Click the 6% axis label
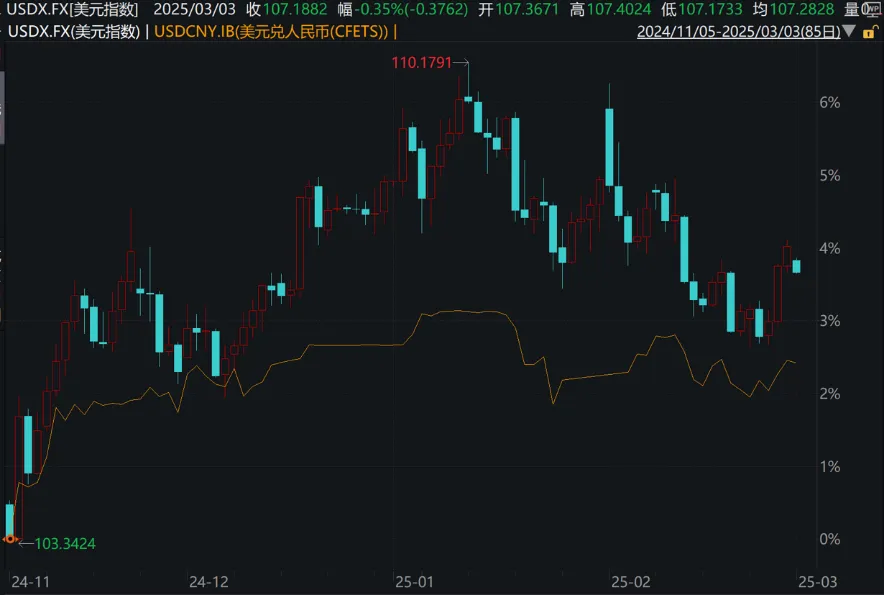 pyautogui.click(x=829, y=103)
